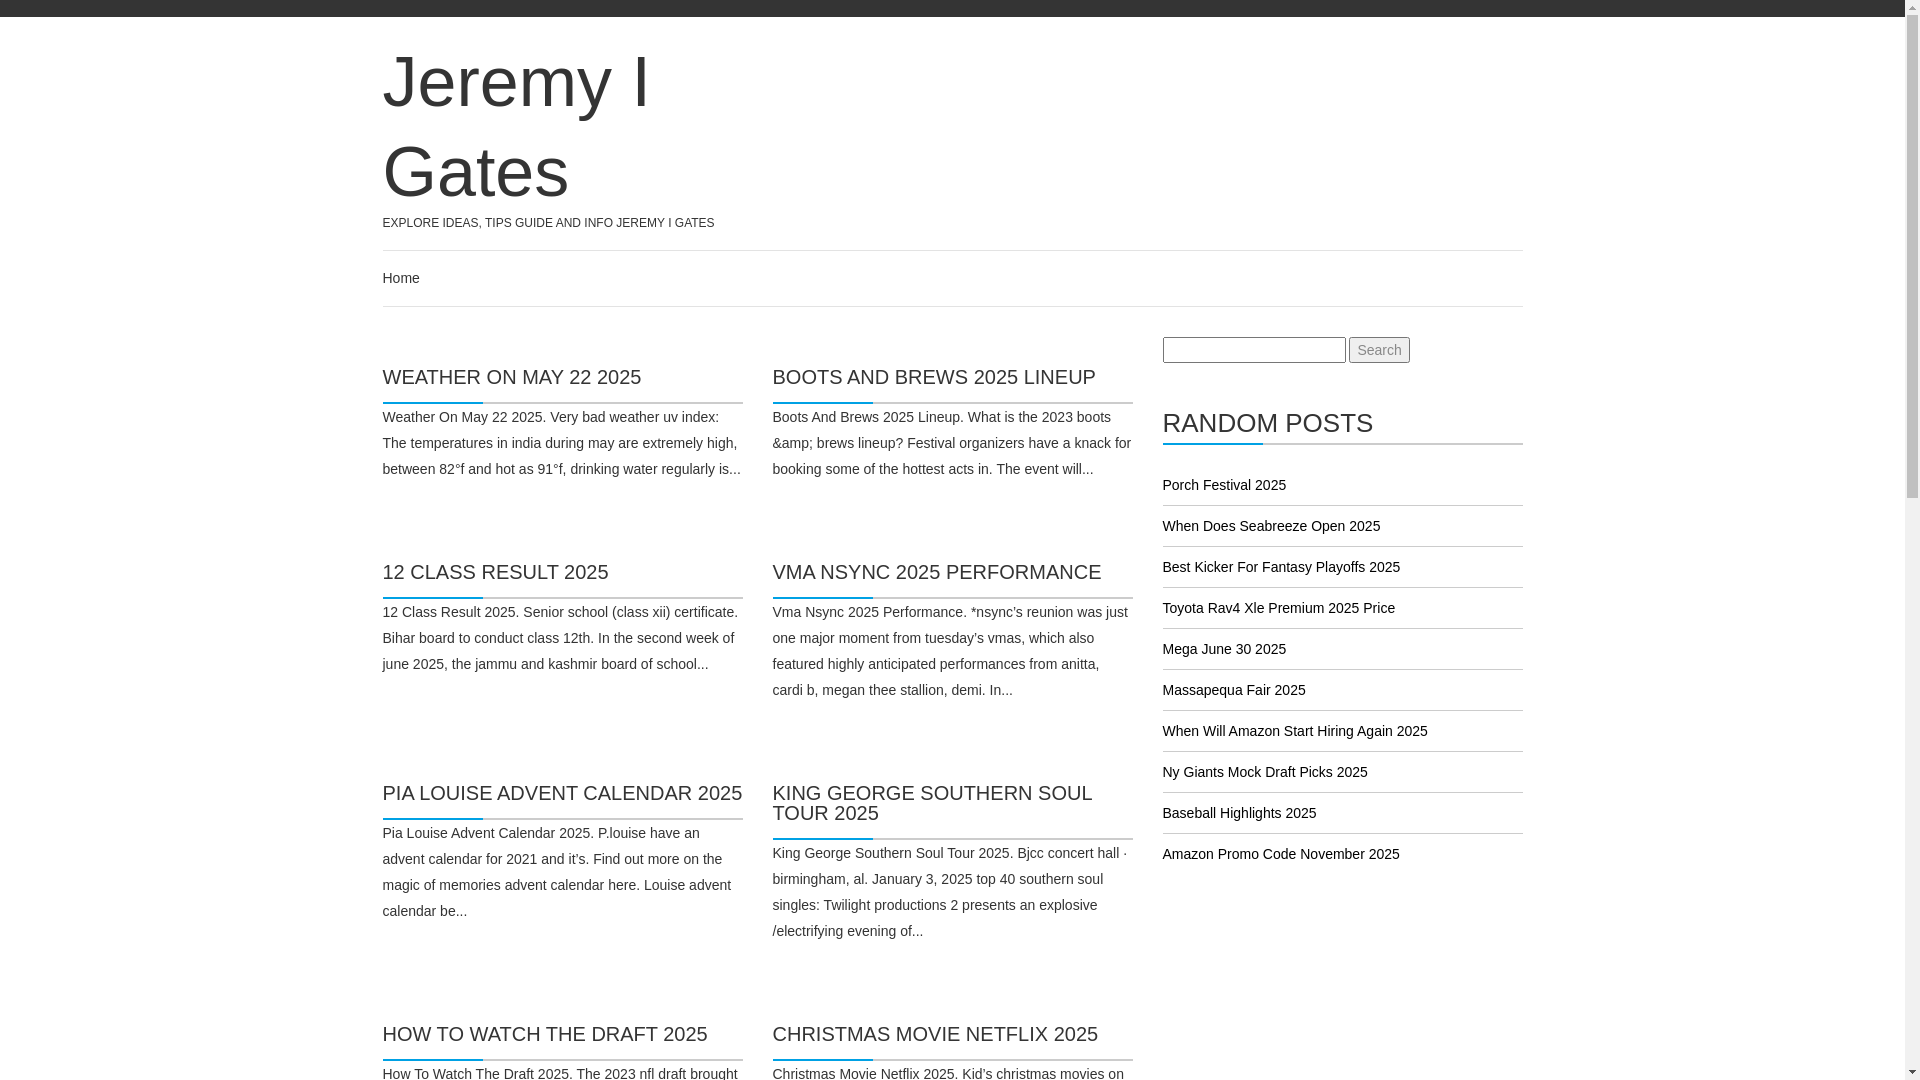Viewport: 1920px width, 1080px height.
Task: Click 'Boots And Brews 2025 Lineup. What is' excerpt
Action: (951, 443)
